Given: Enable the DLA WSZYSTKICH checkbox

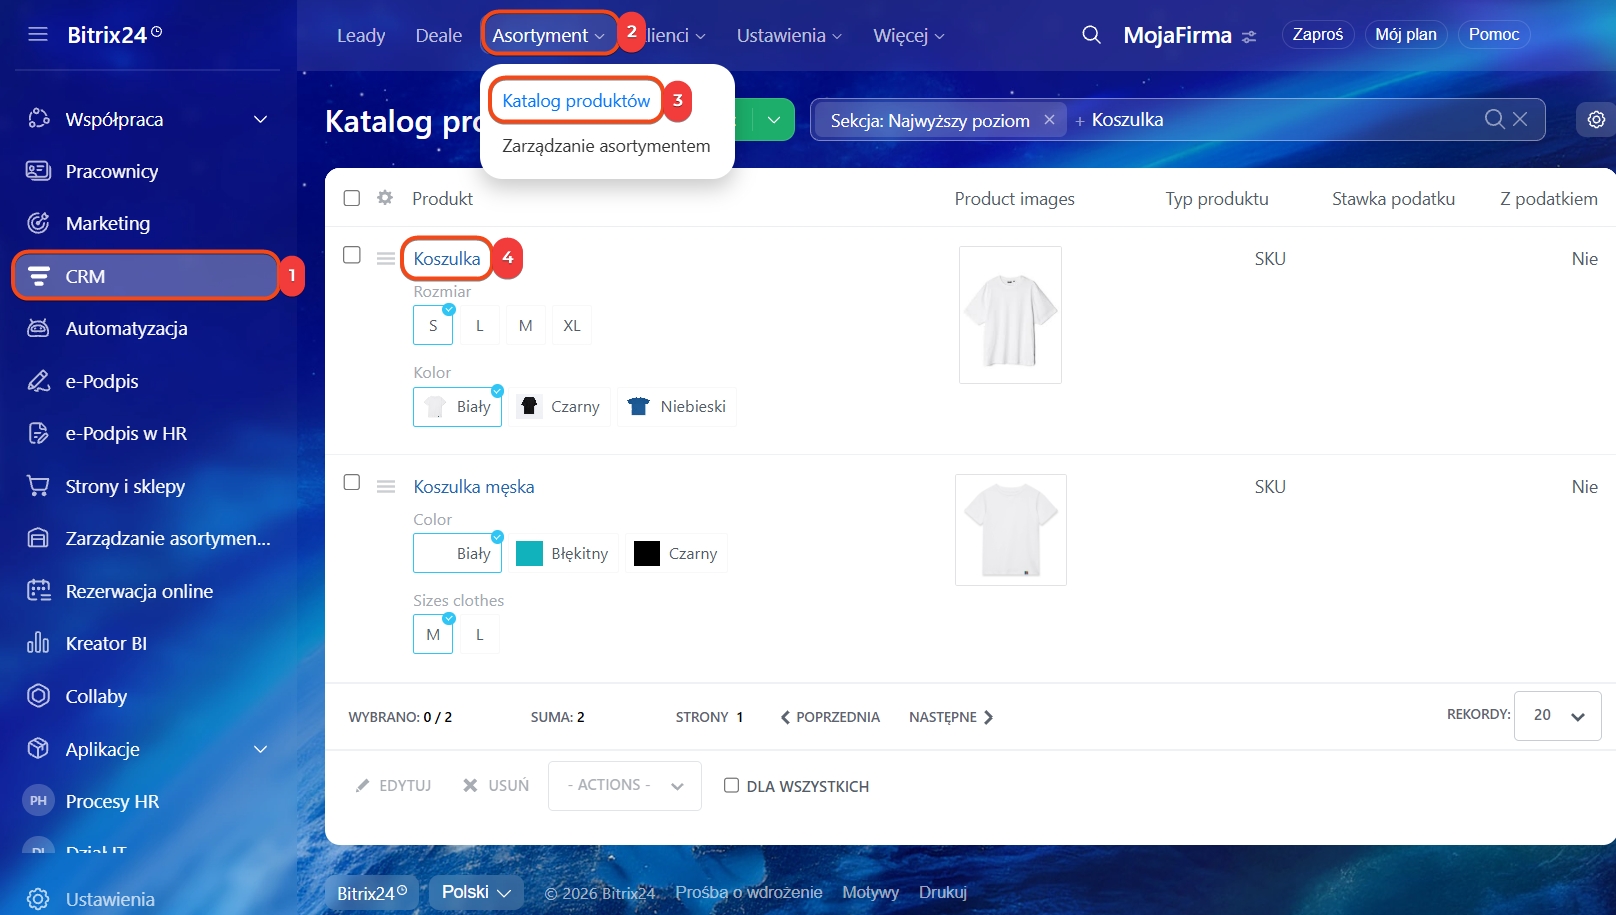Looking at the screenshot, I should 732,785.
